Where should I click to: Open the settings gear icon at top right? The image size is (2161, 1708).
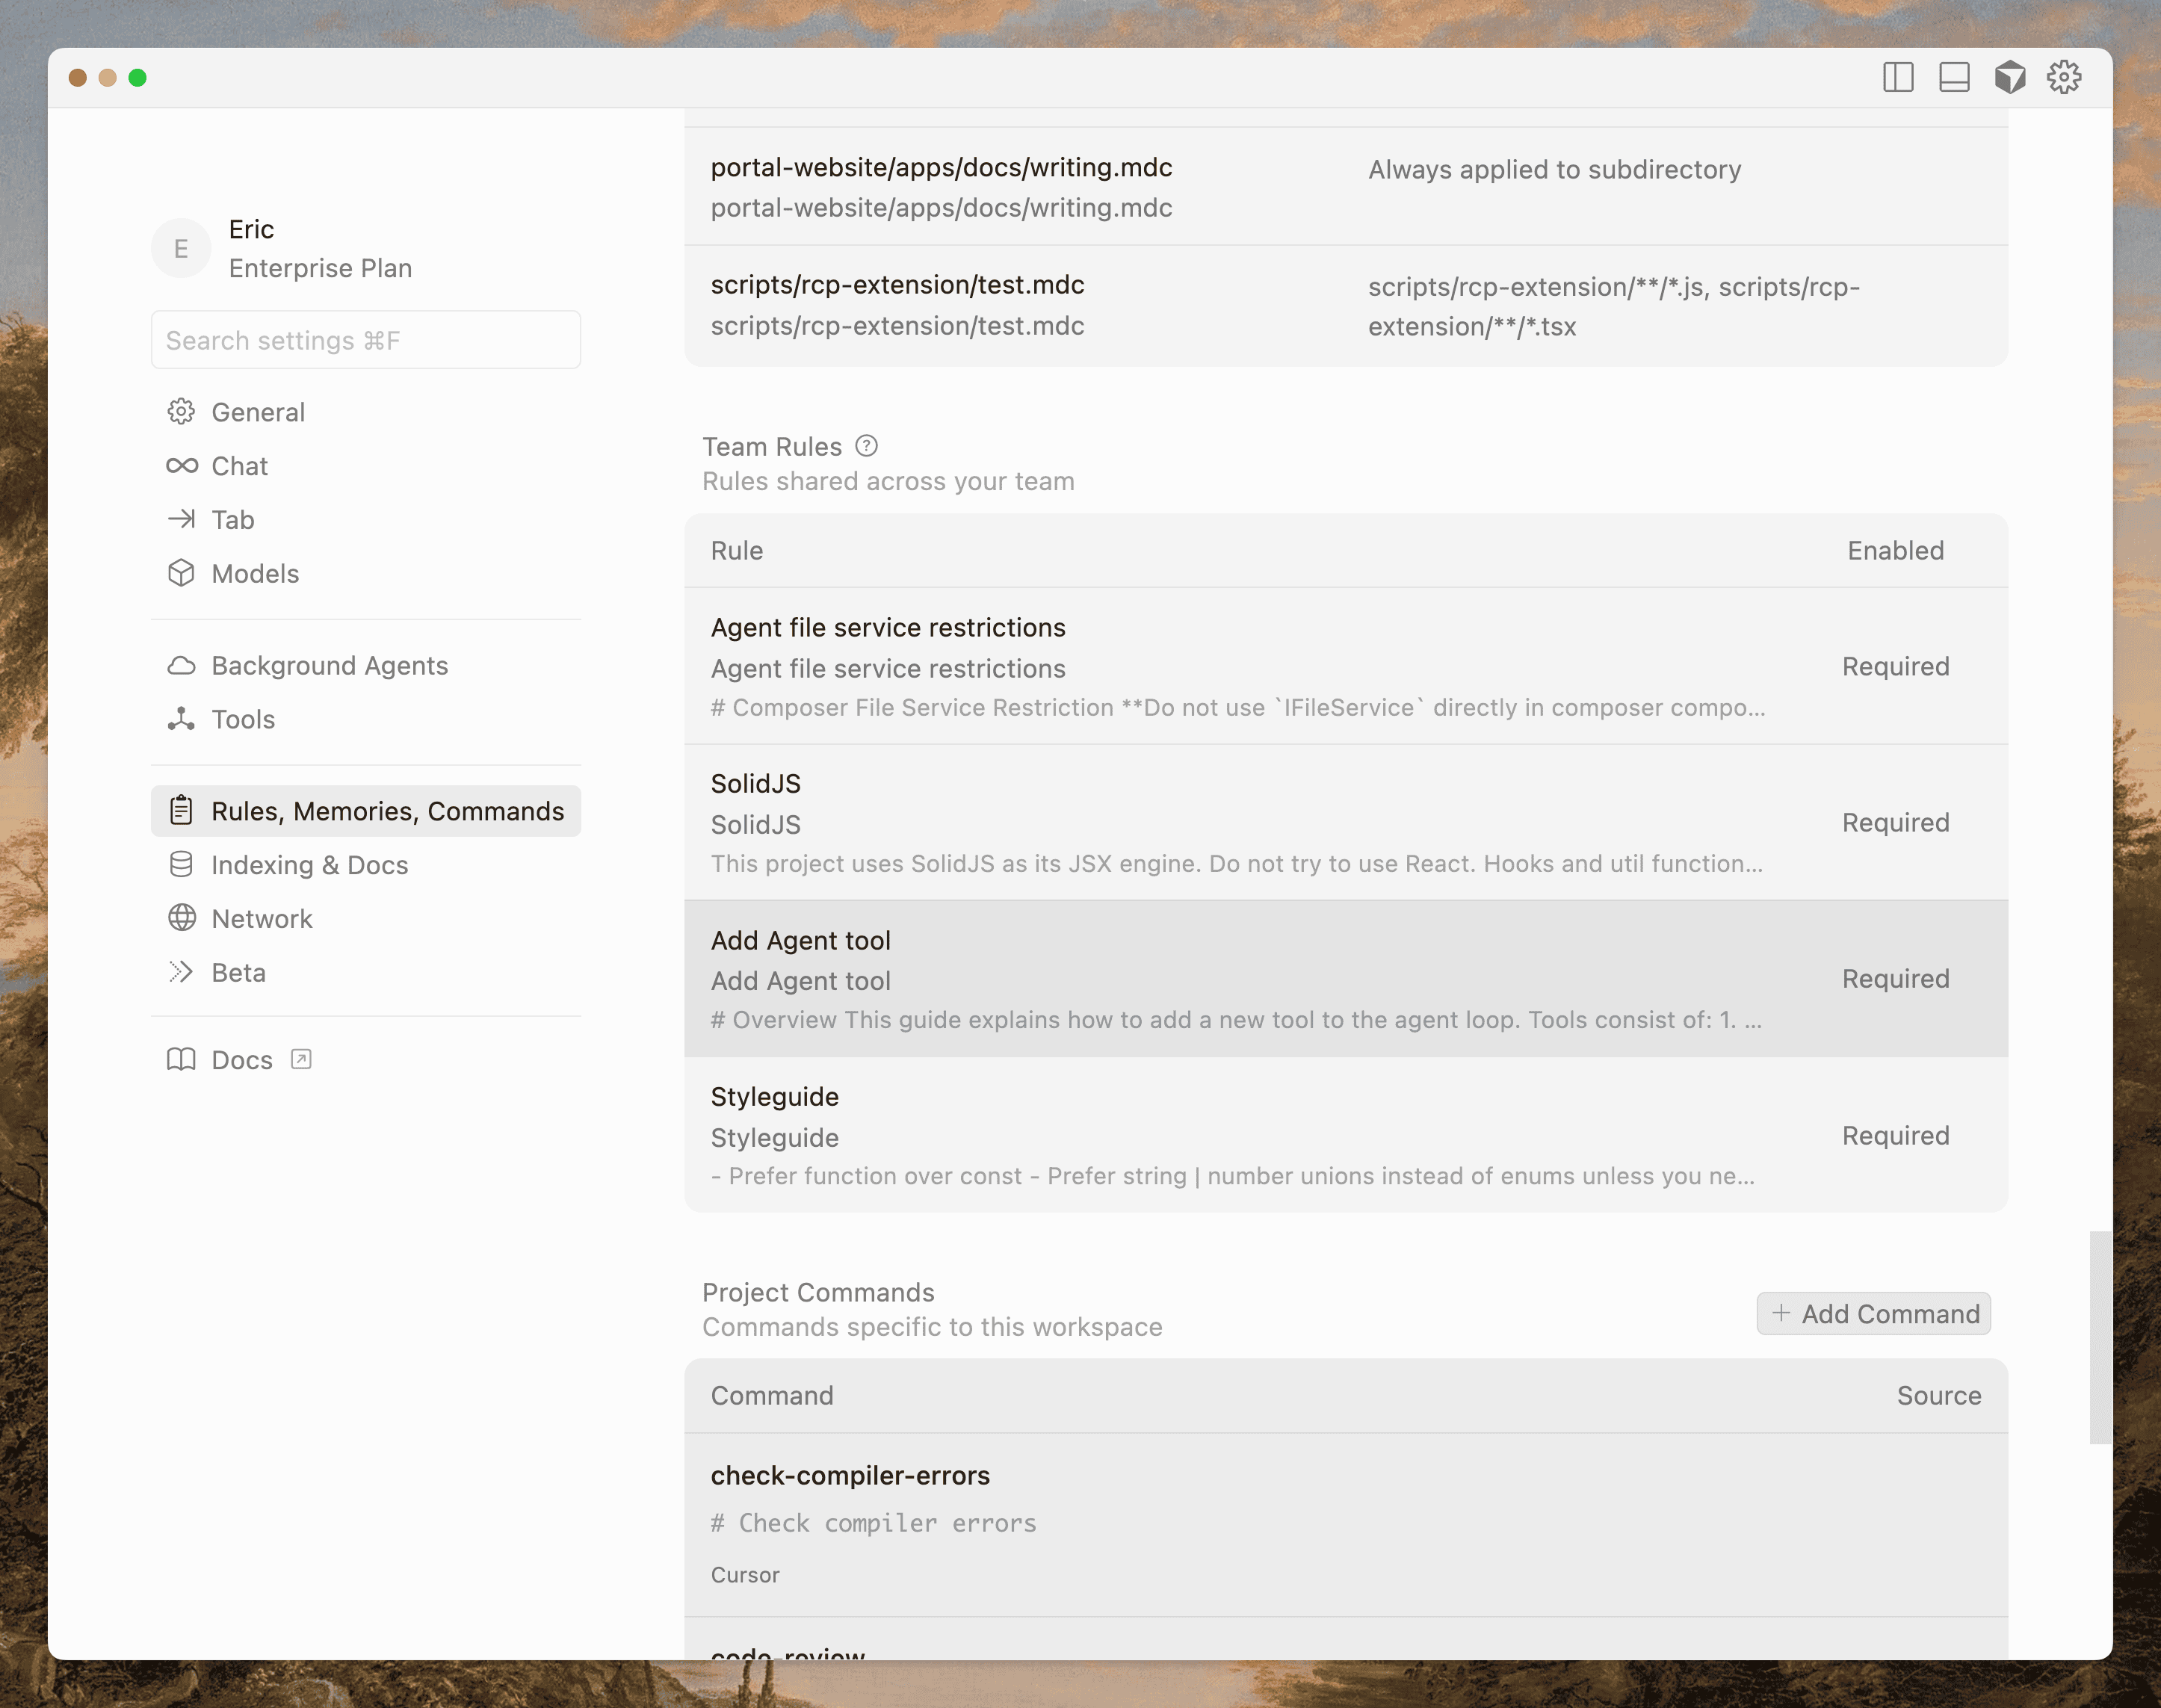pyautogui.click(x=2064, y=77)
